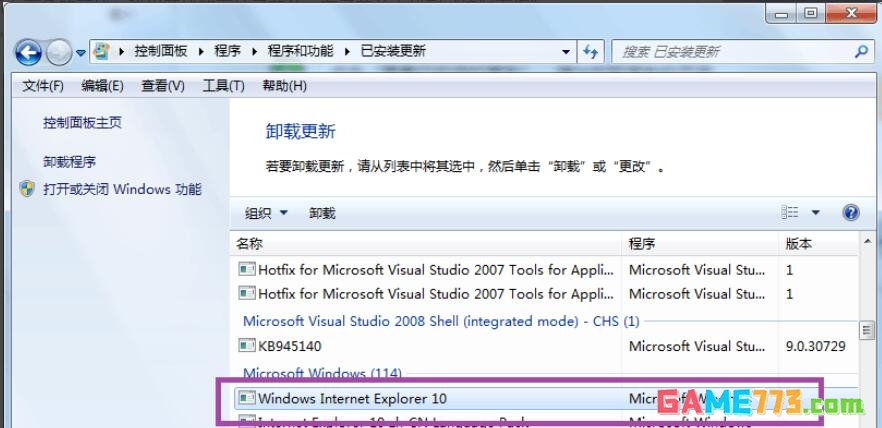Image resolution: width=882 pixels, height=428 pixels.
Task: Open the 组织 dropdown menu
Action: 266,213
